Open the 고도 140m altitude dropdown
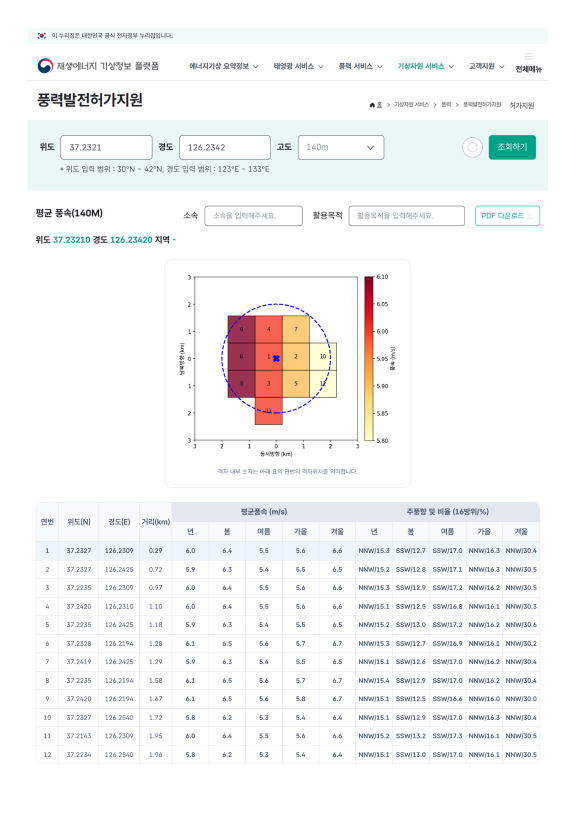 [341, 147]
